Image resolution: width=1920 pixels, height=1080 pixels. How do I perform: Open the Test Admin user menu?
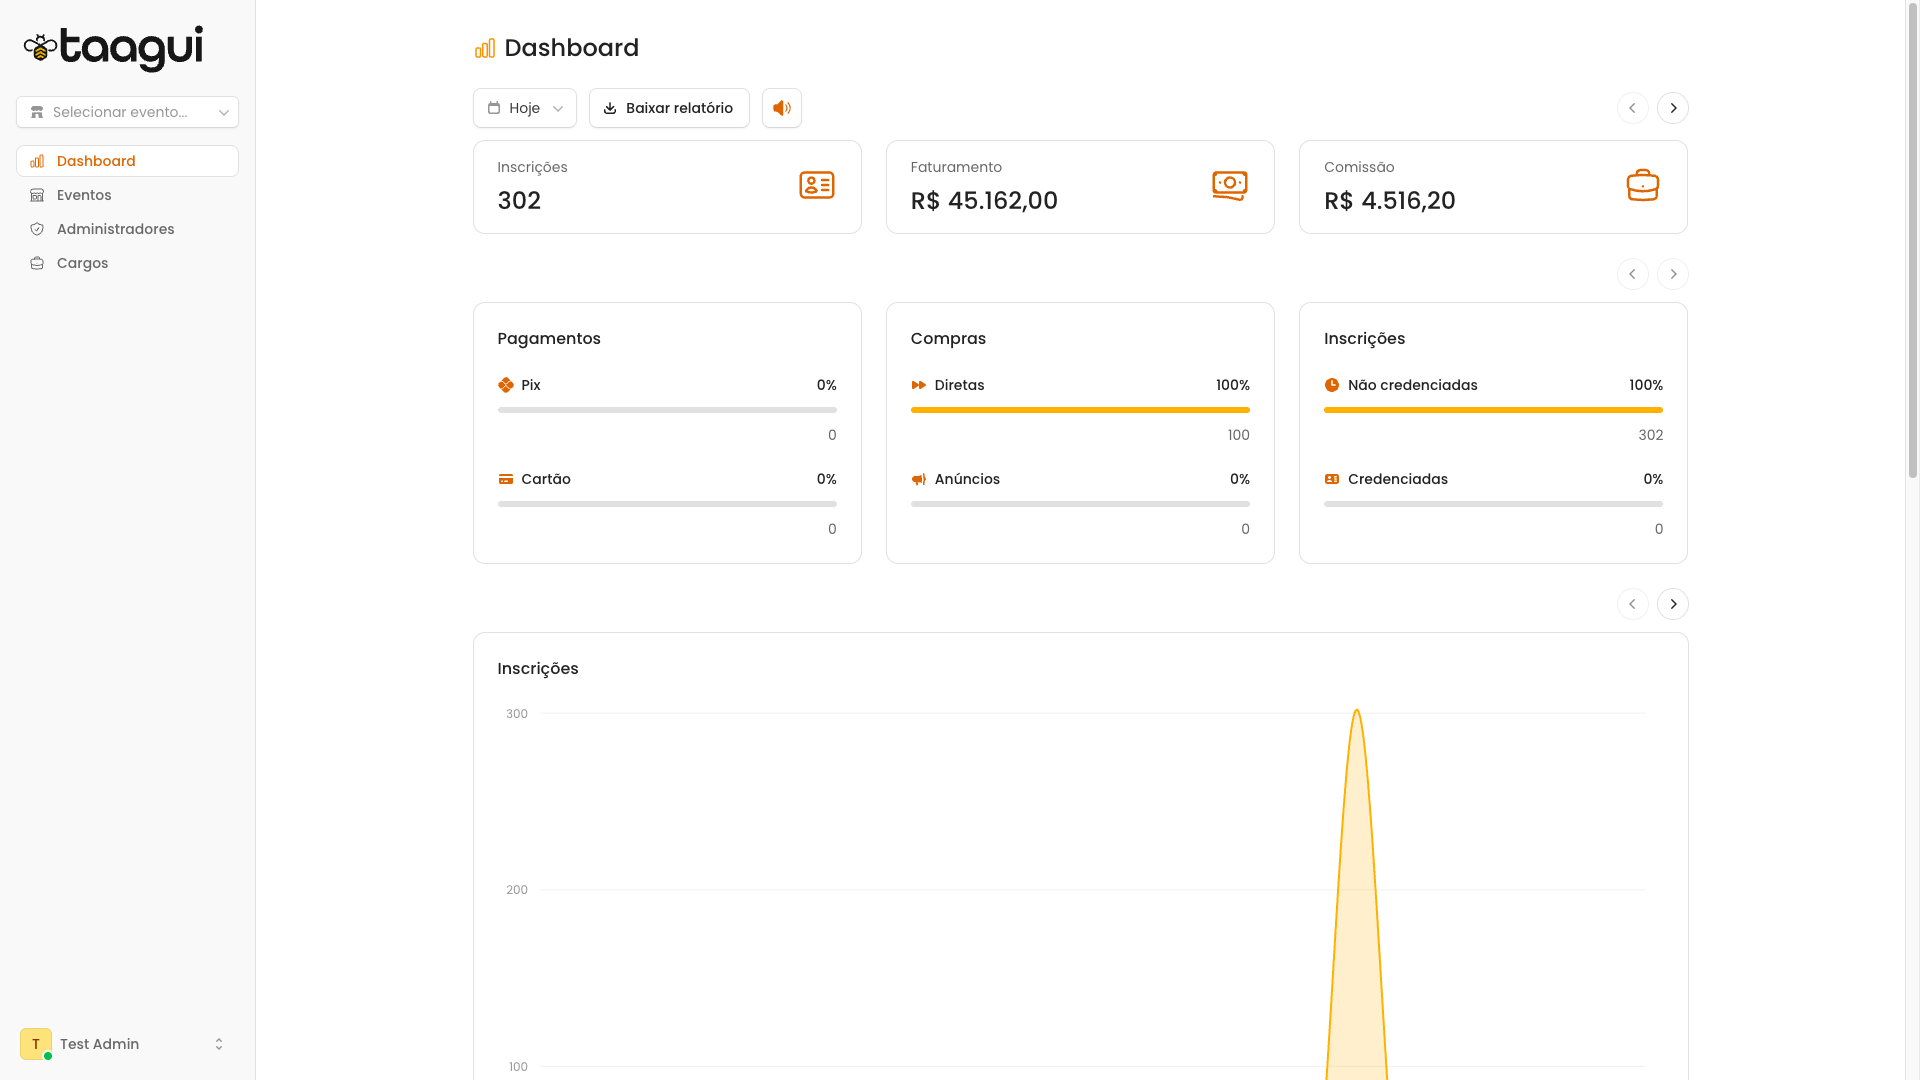coord(127,1044)
